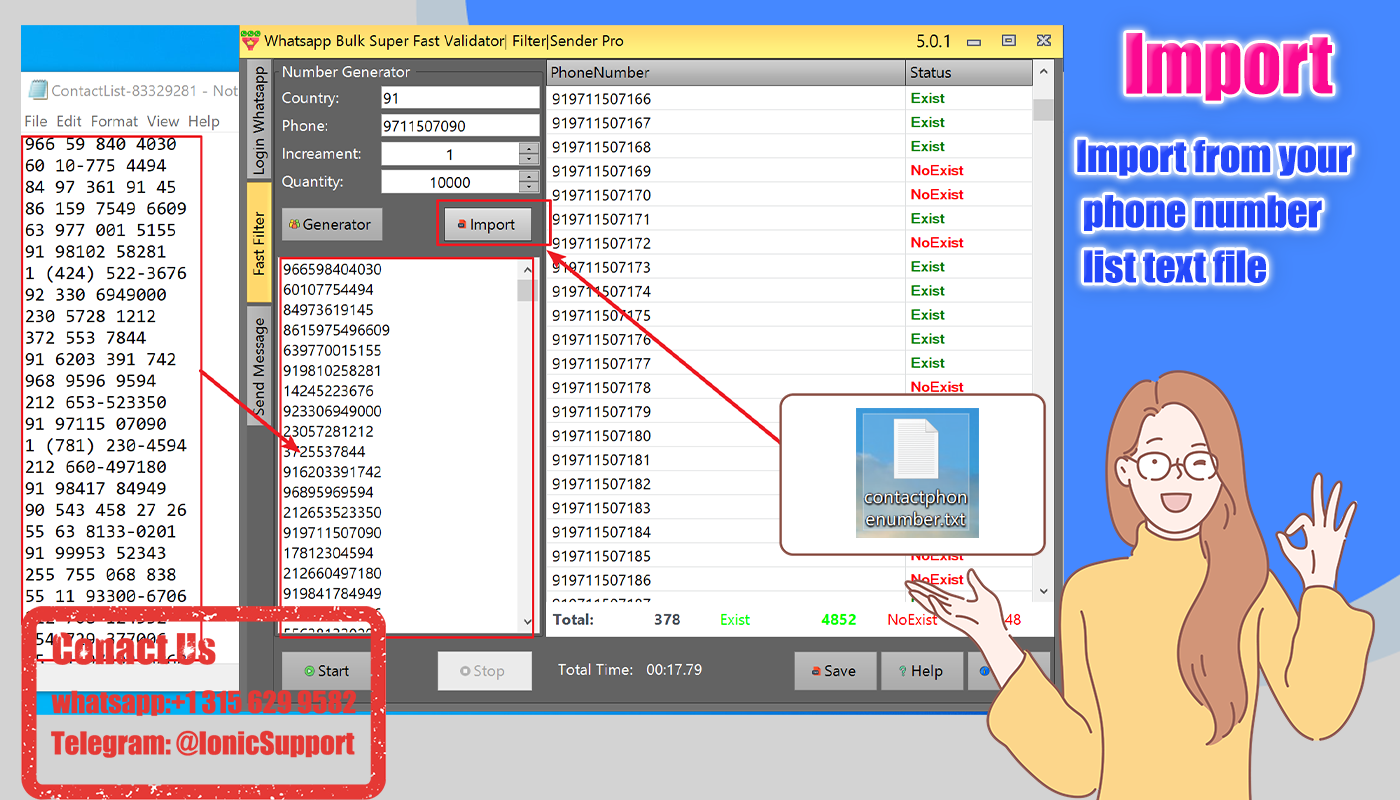Click the Notepad document icon beside ContactList-83329281
Screen dimensions: 1400x800
[x=36, y=89]
